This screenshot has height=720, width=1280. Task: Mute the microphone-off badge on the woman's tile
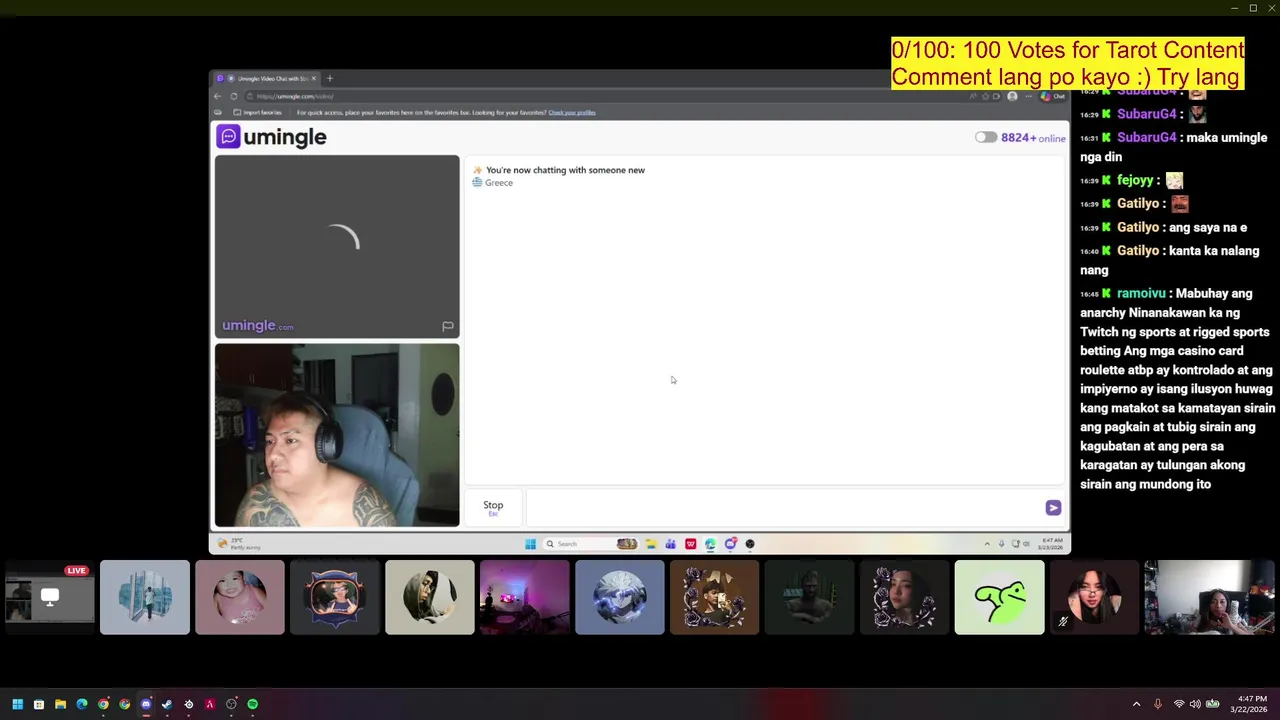(x=1063, y=621)
